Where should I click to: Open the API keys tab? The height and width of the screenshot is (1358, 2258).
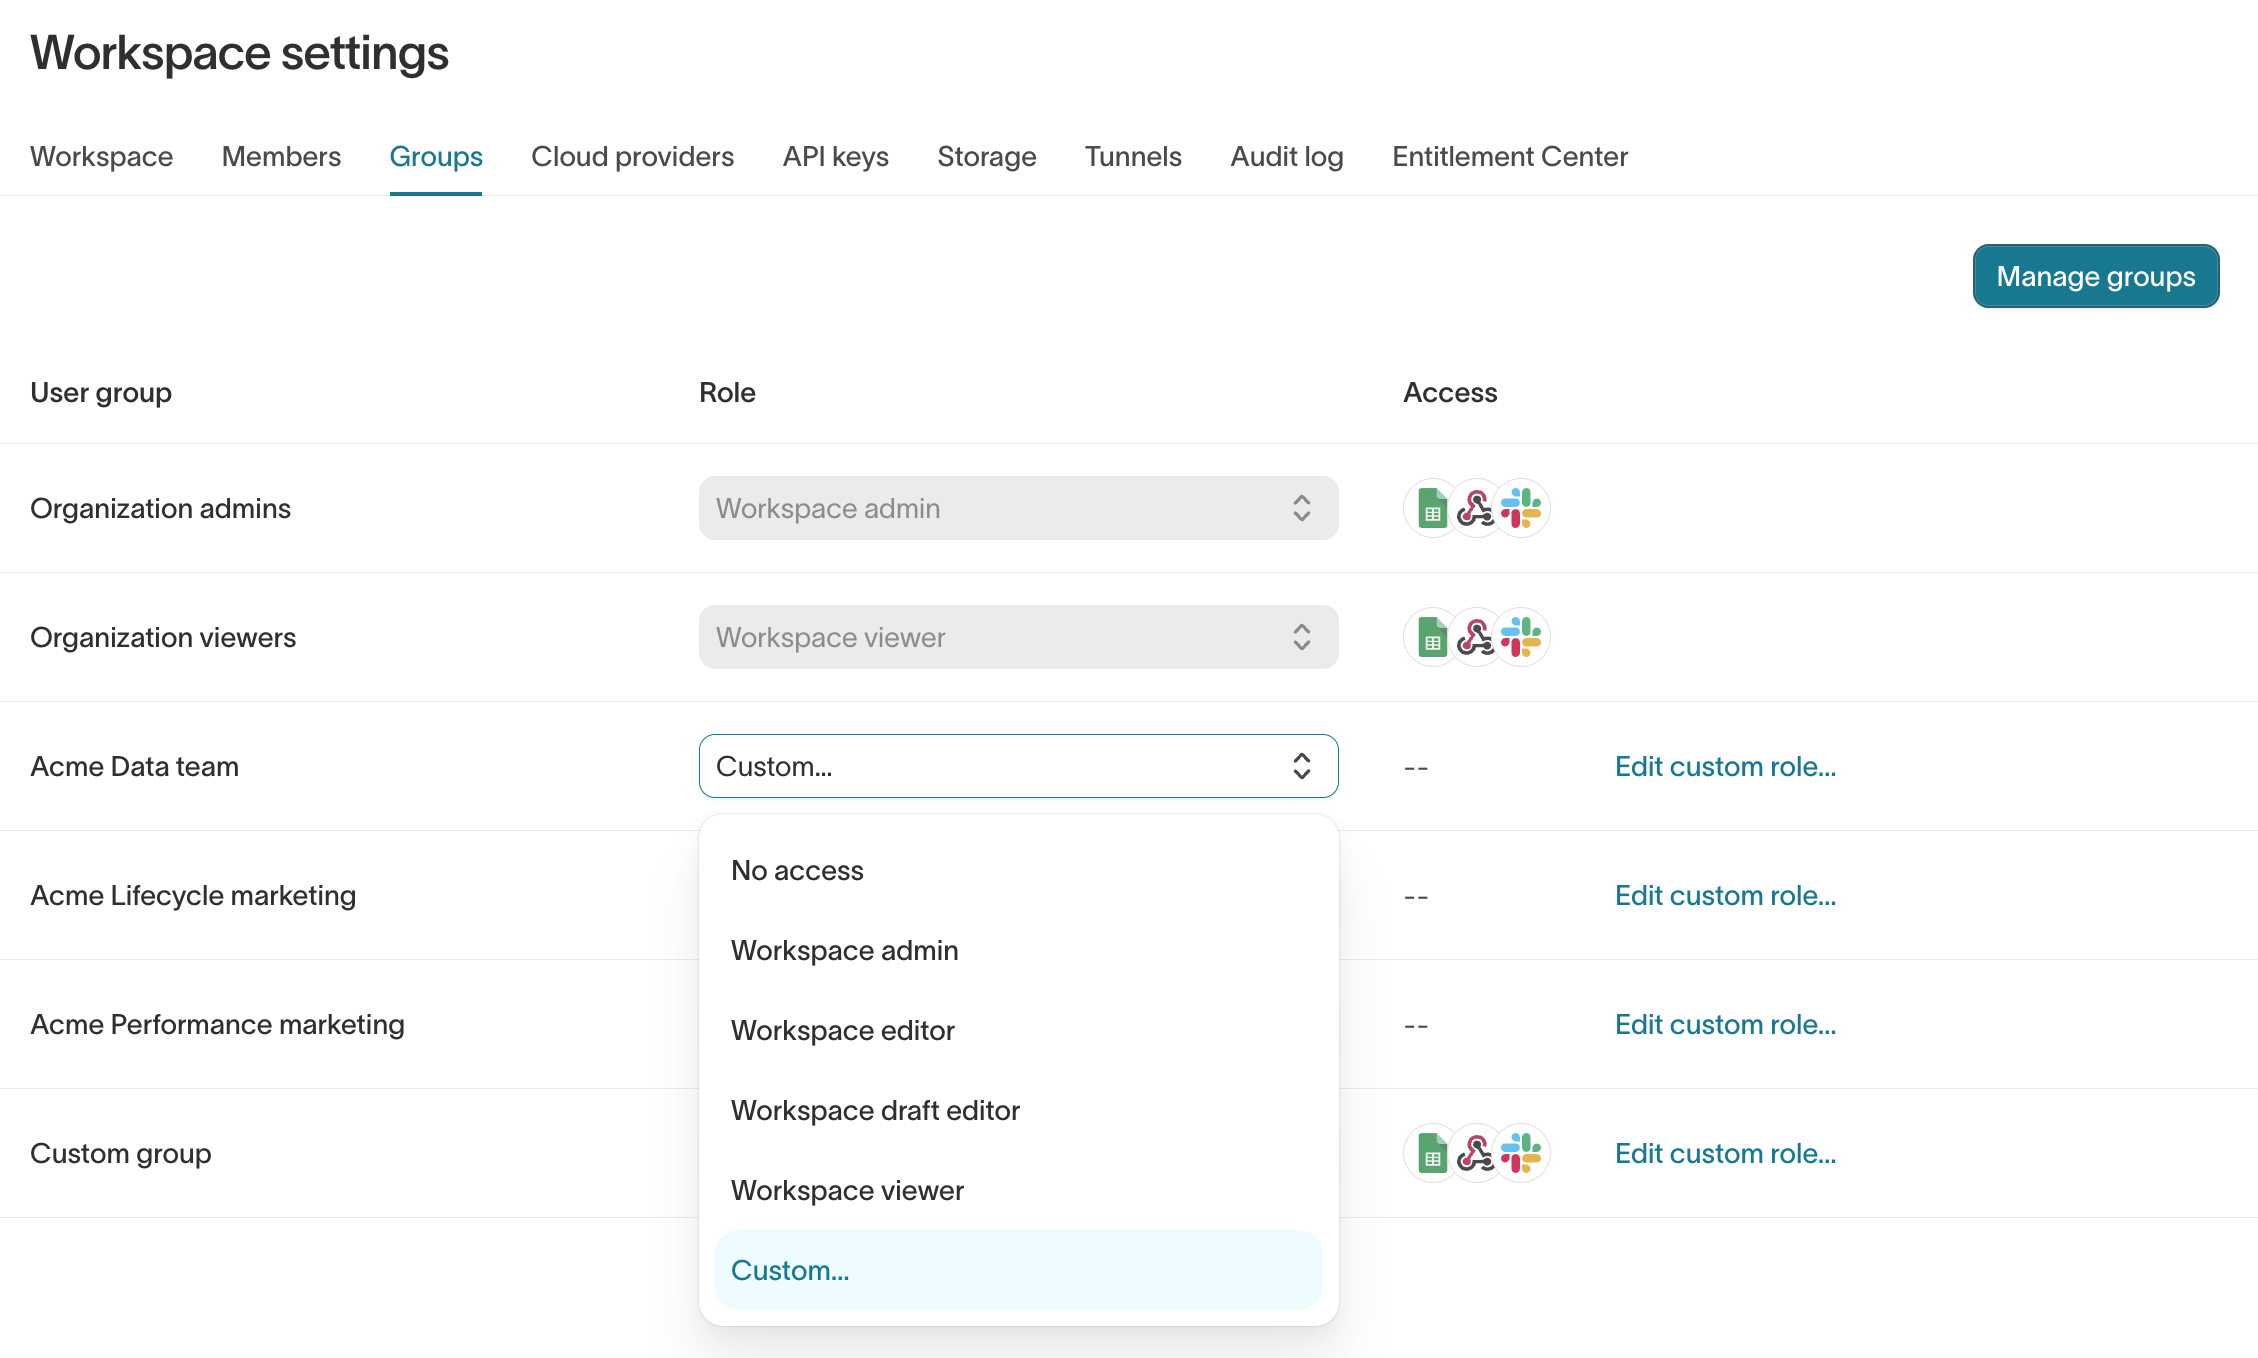pos(835,157)
